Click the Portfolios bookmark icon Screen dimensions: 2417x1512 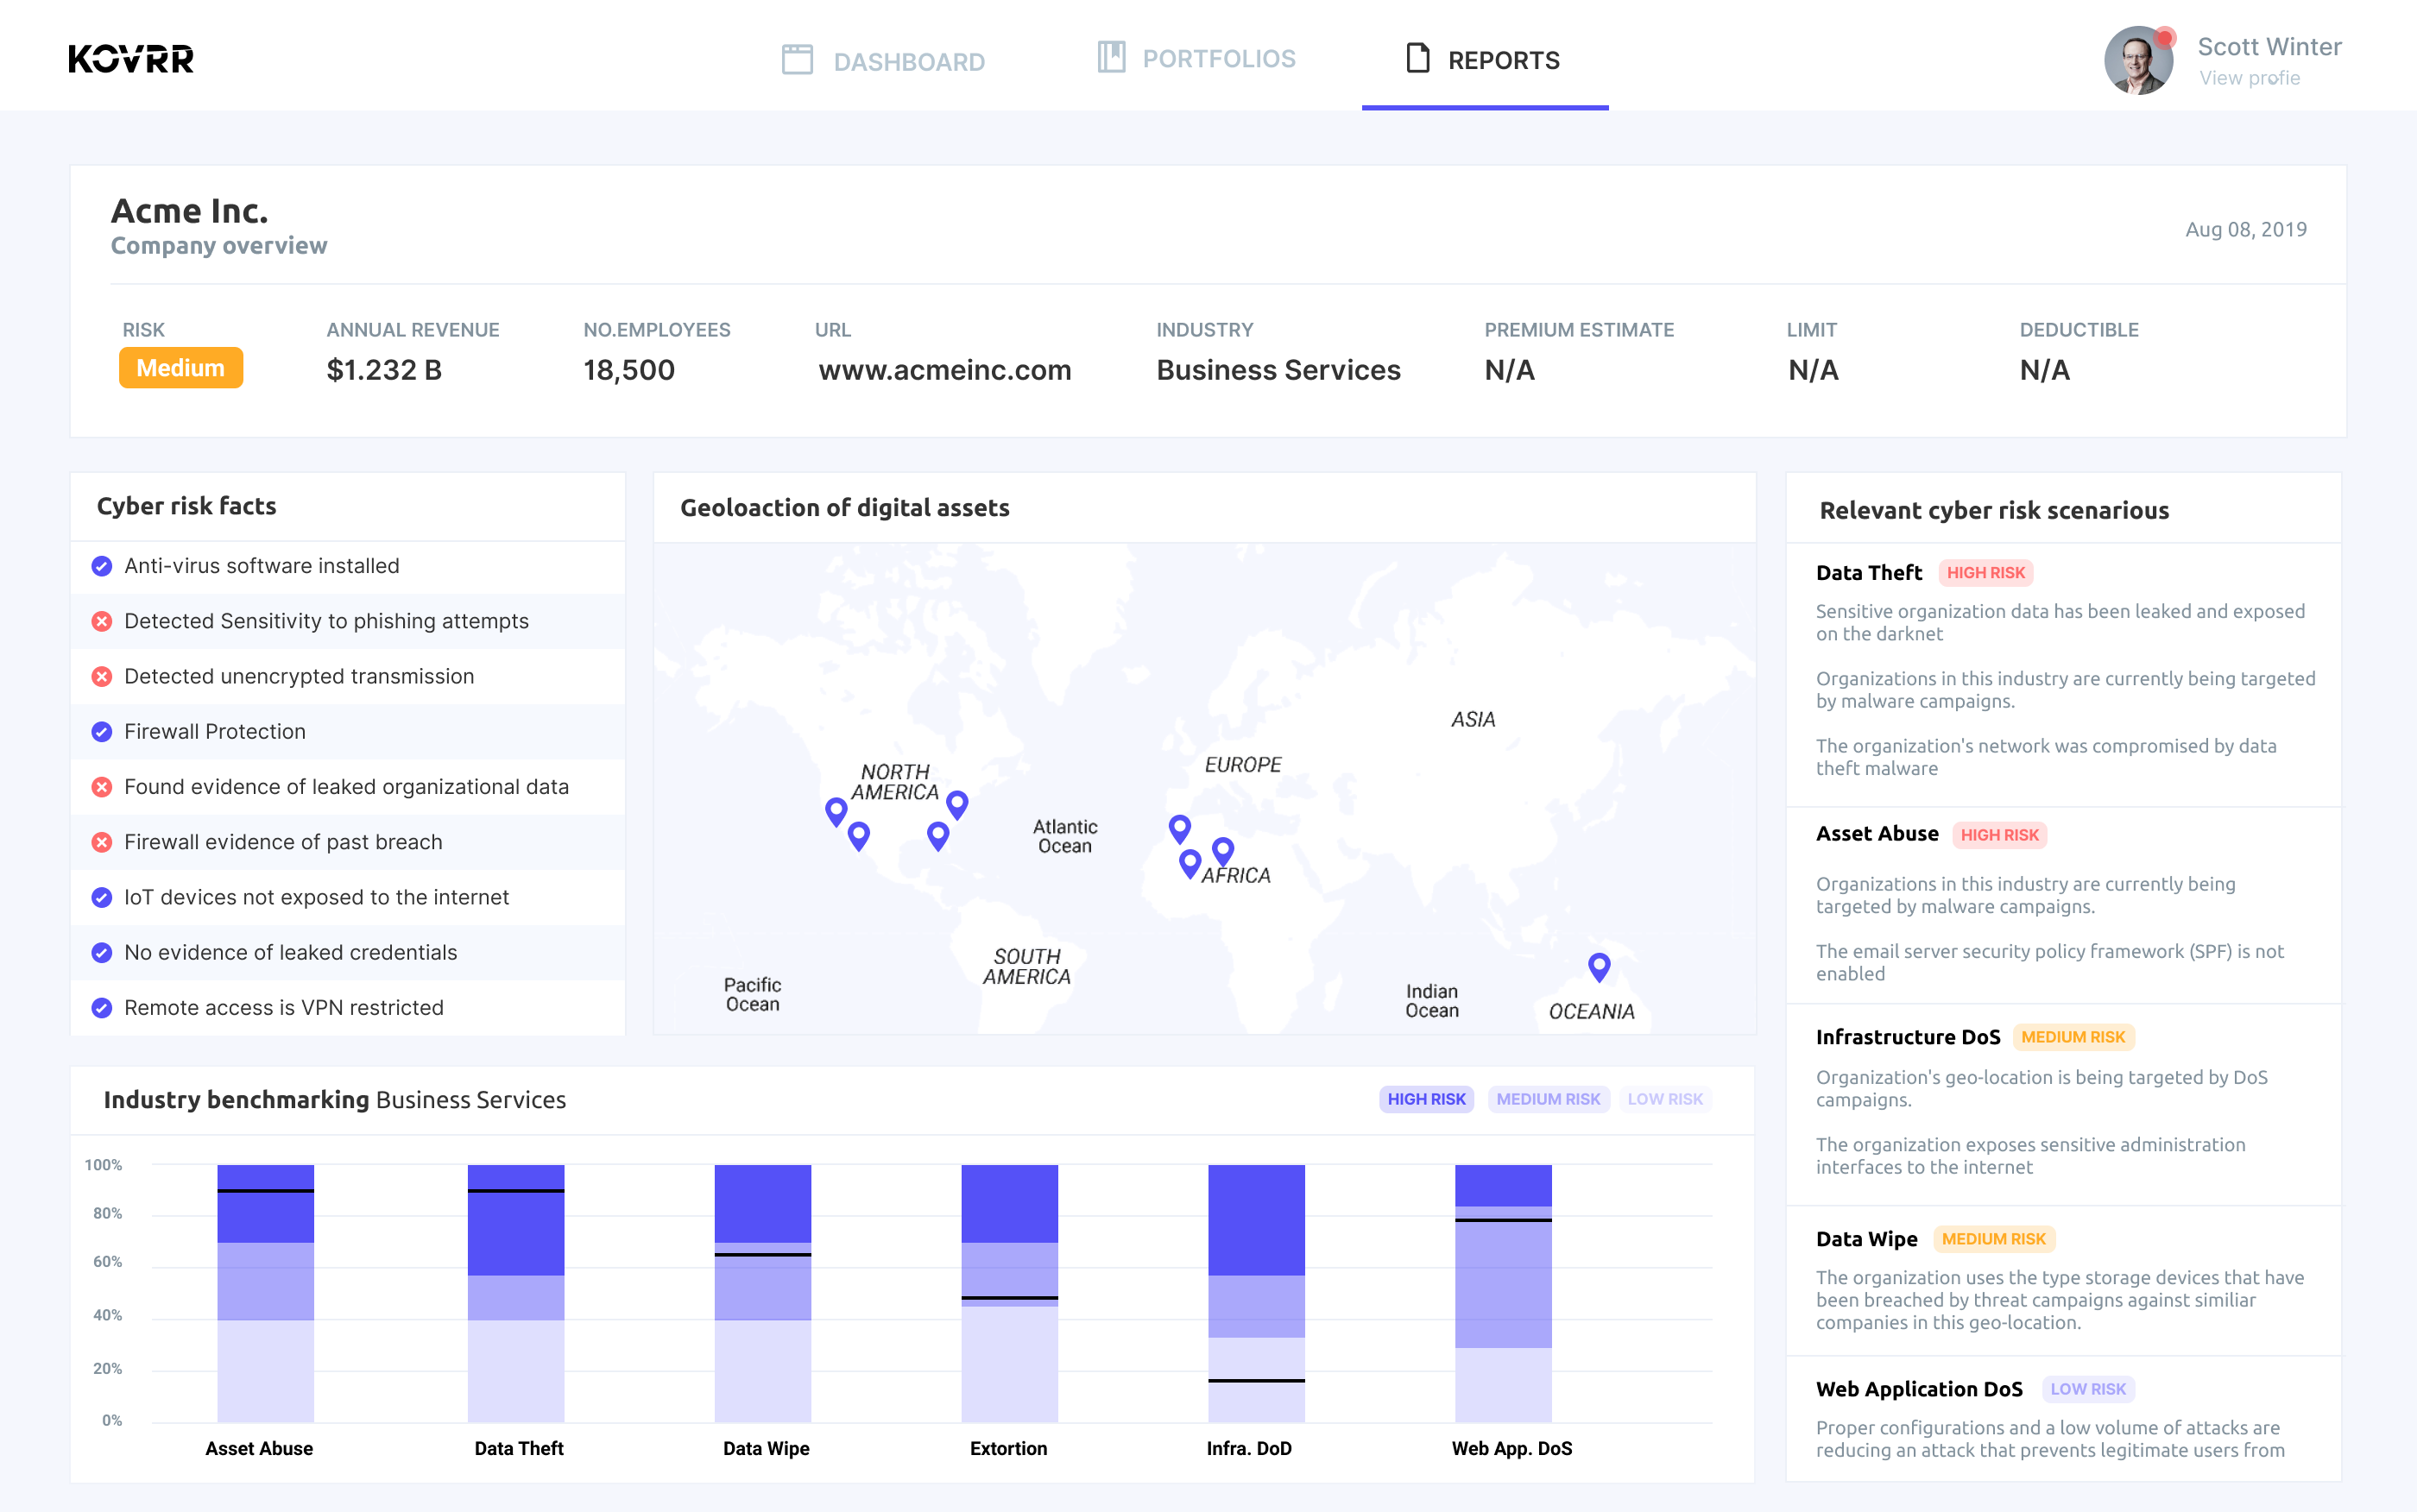point(1110,57)
